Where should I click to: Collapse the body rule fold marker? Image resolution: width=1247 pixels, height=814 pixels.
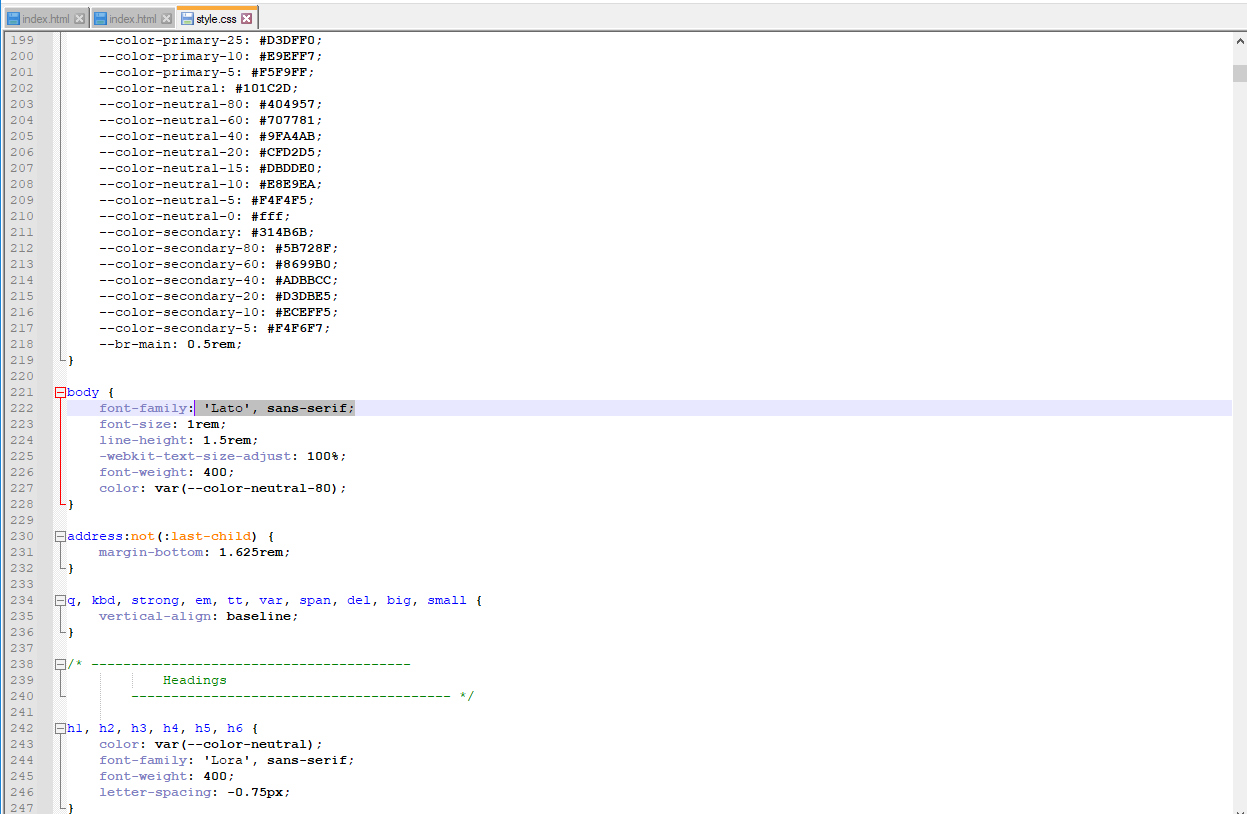click(60, 393)
